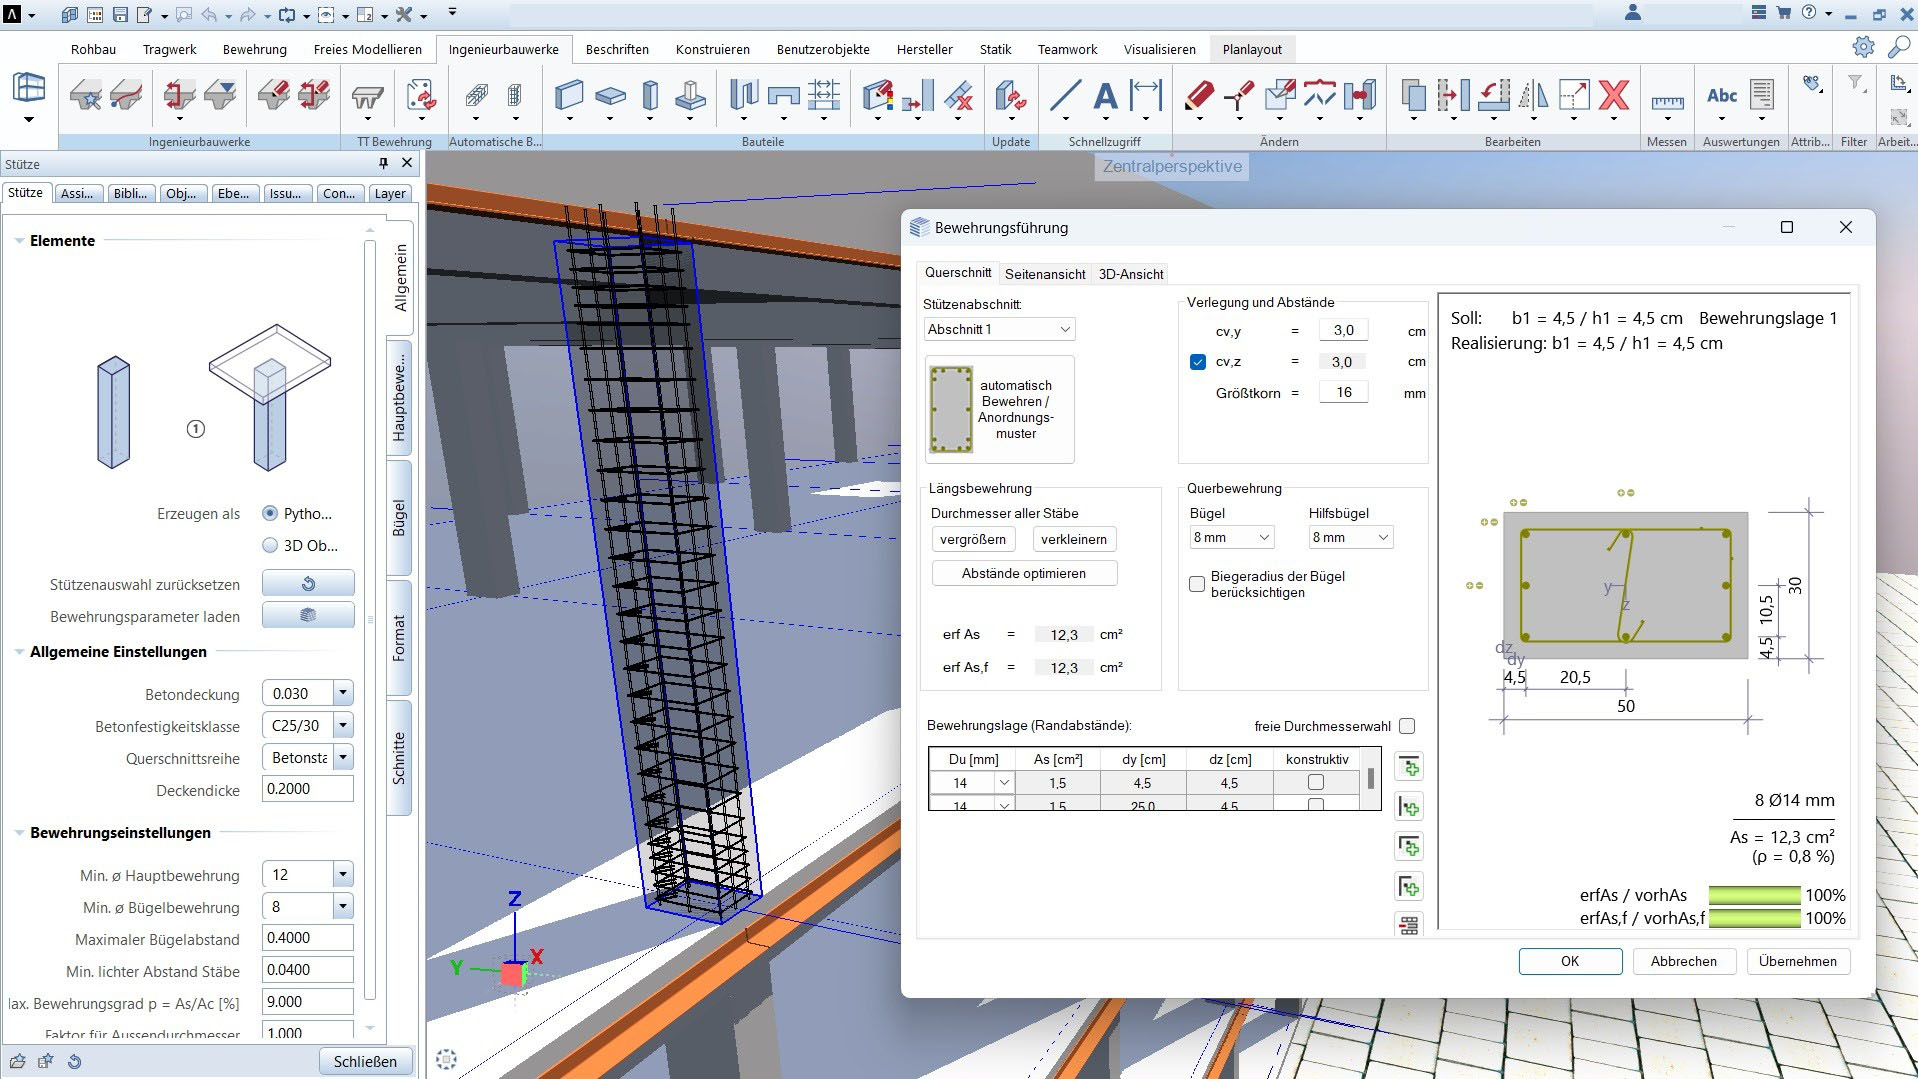
Task: Select the text 'A' label tool in Schnellzugriff
Action: pyautogui.click(x=1105, y=96)
